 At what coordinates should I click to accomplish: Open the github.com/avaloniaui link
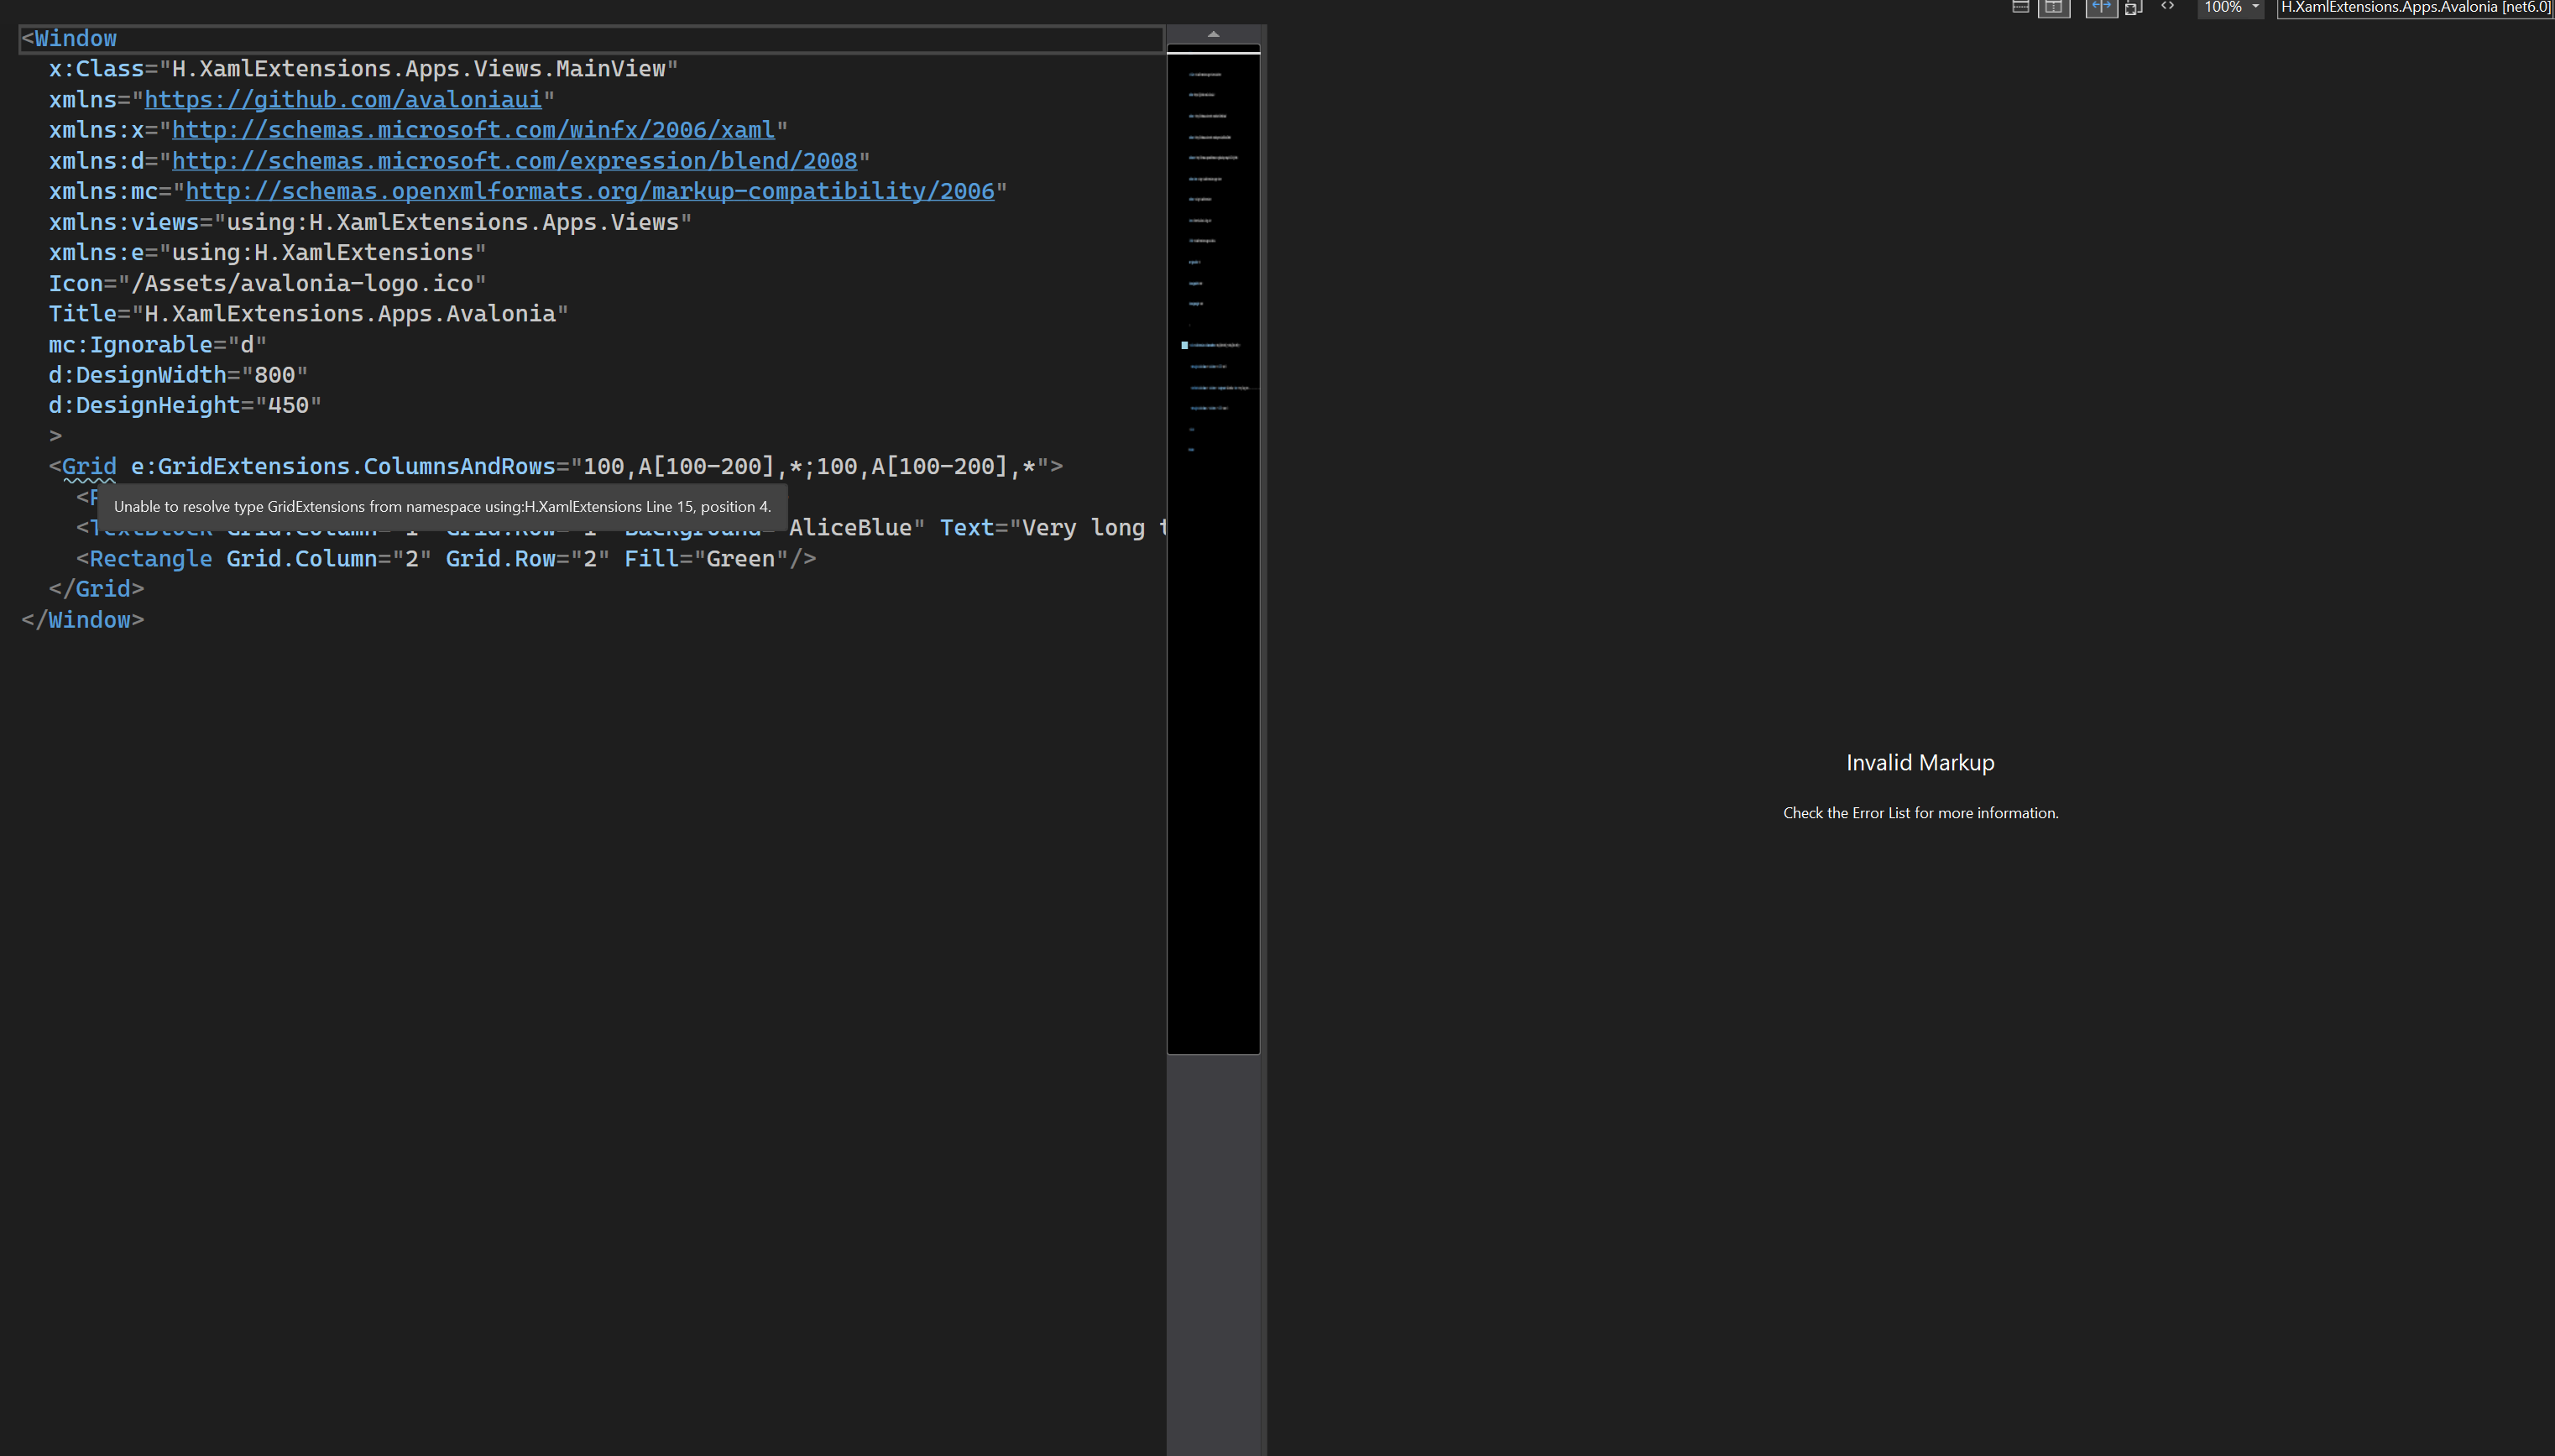pyautogui.click(x=342, y=100)
